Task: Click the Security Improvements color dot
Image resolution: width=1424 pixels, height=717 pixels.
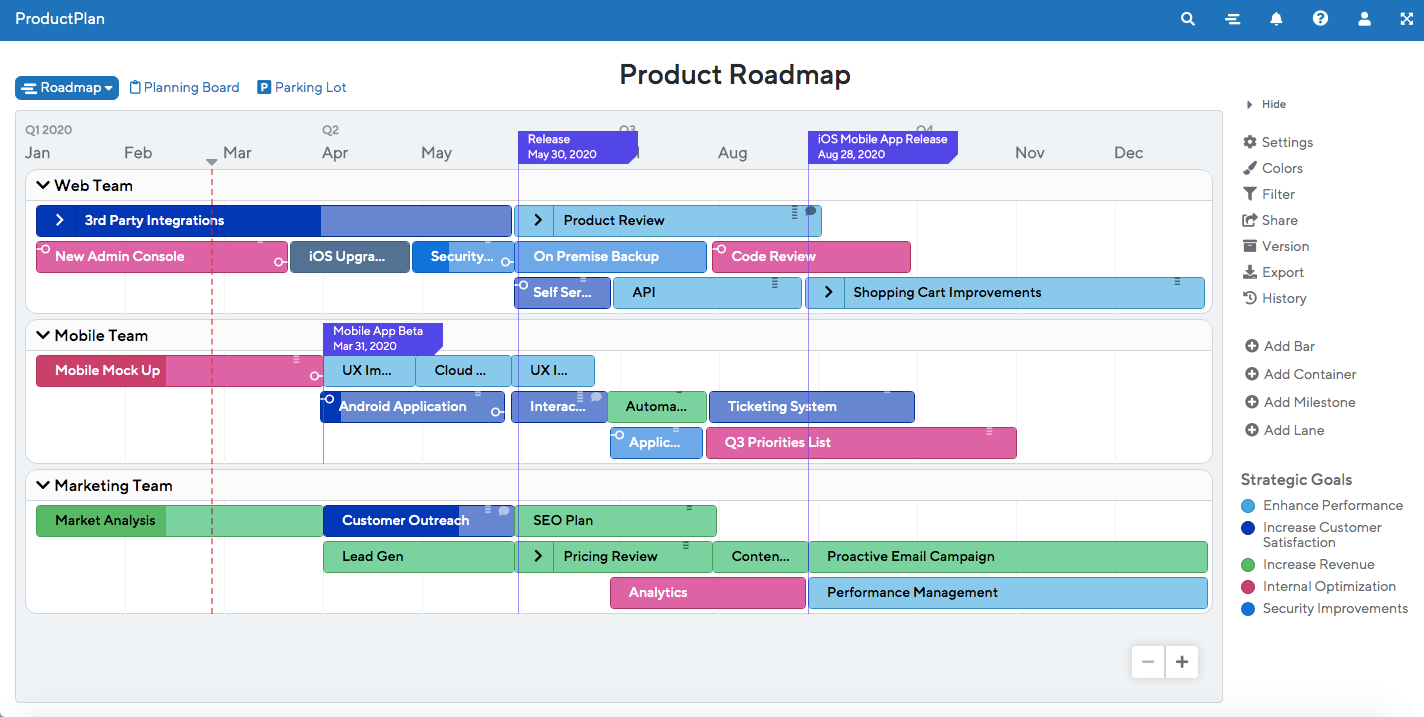Action: click(1248, 609)
